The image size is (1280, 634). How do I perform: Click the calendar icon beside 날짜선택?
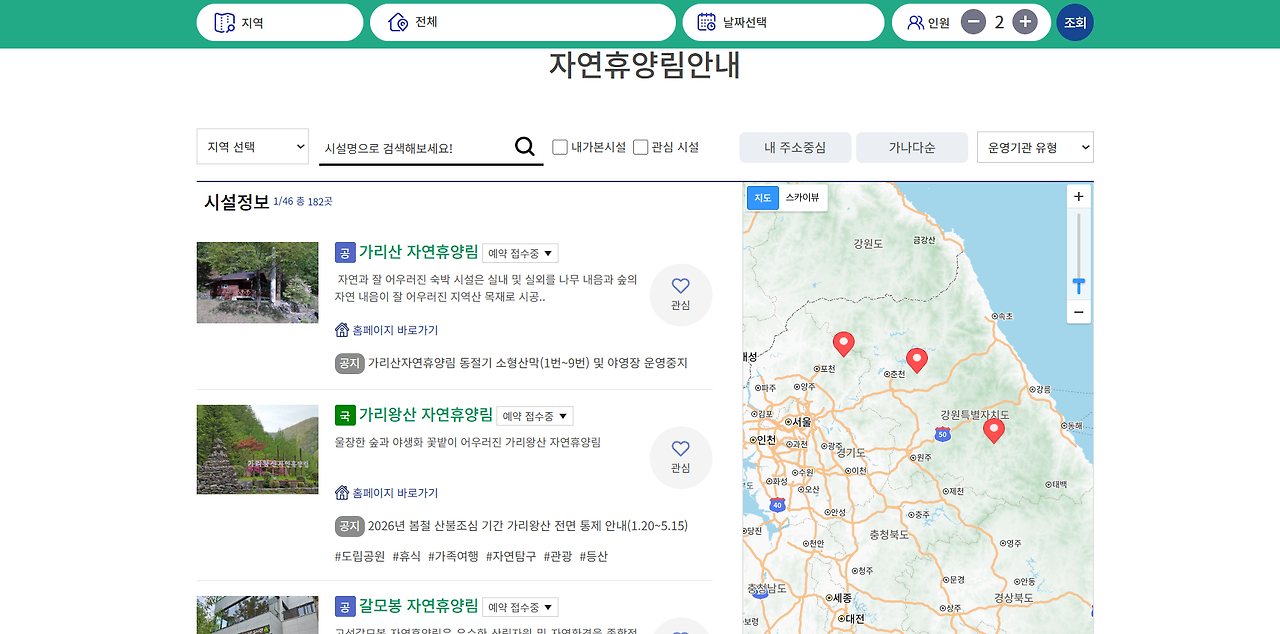[x=706, y=22]
